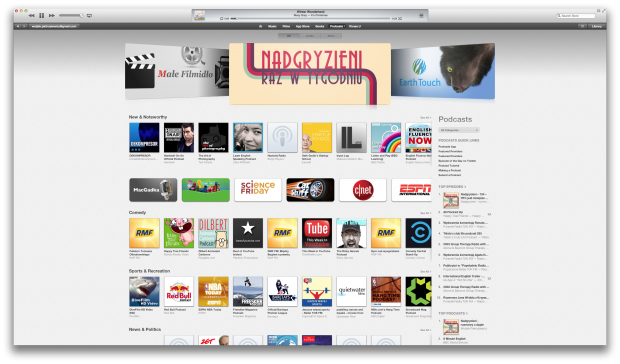Viewport: 620px width, 364px height.
Task: Skip back to the previous track
Action: coord(31,15)
